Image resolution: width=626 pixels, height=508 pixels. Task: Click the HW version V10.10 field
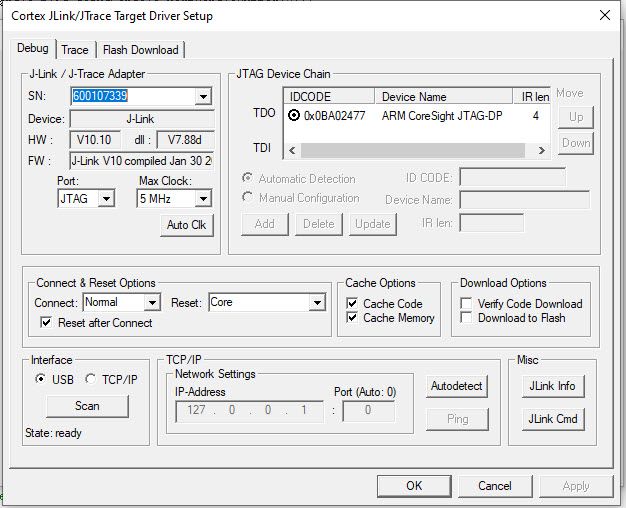(95, 140)
